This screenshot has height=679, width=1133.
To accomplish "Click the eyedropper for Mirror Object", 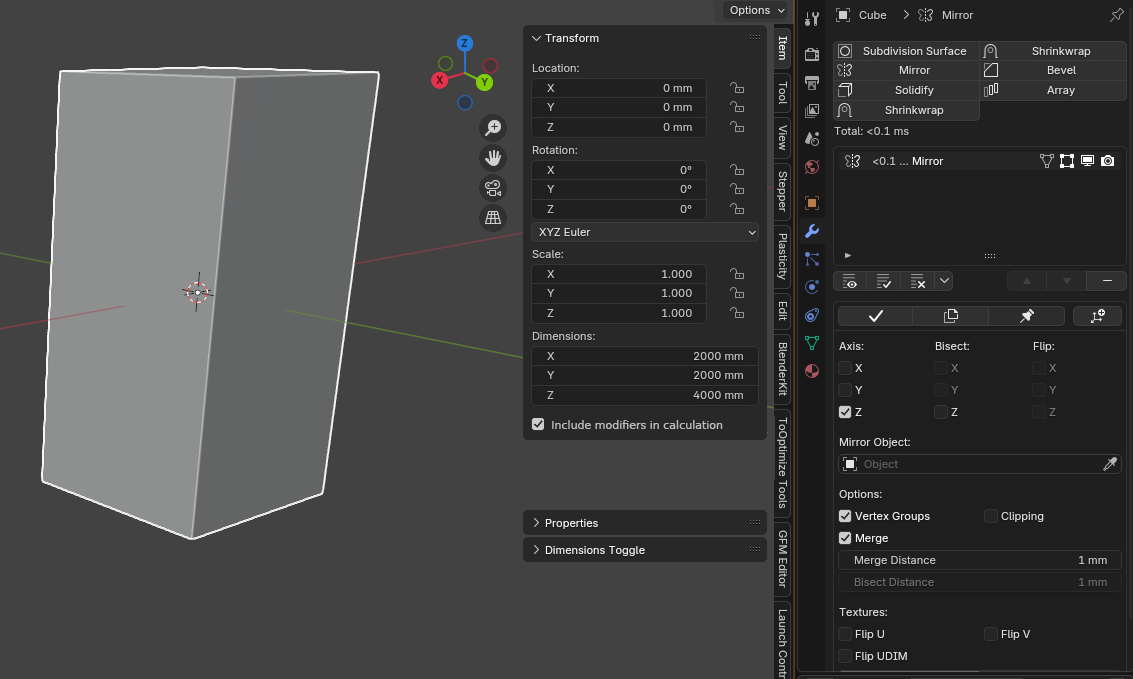I will [1110, 464].
